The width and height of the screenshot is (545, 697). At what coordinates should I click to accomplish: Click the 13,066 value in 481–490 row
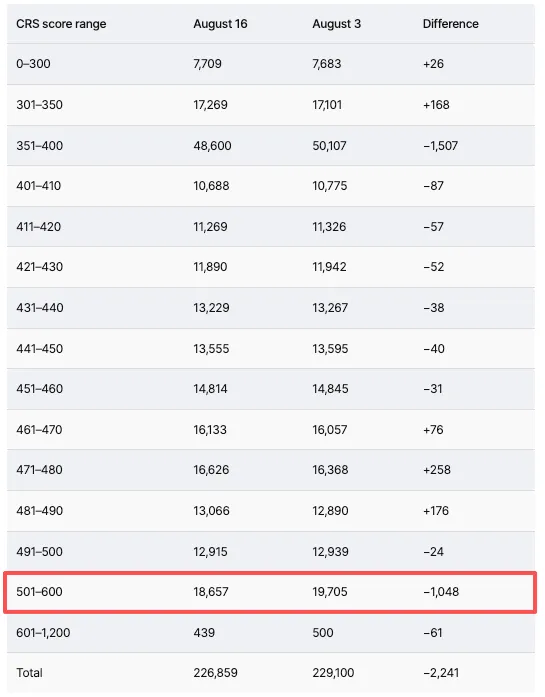pos(212,510)
